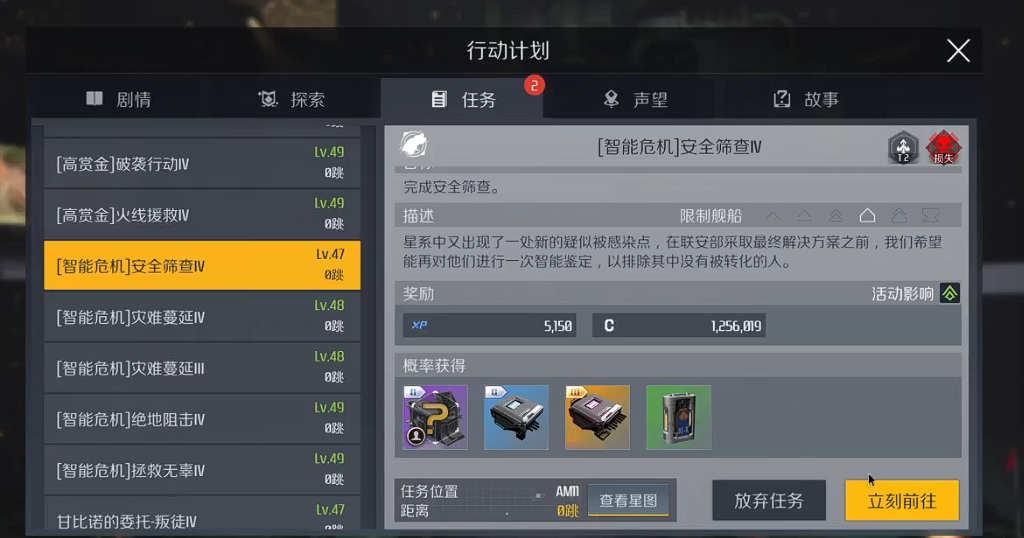
Task: Open the 故事 tab
Action: coord(807,99)
